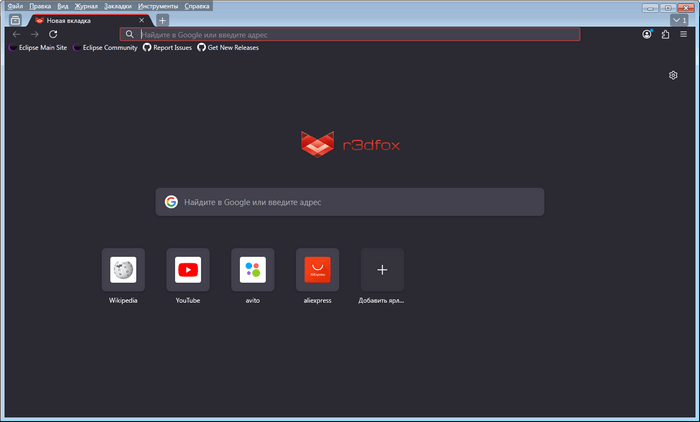Click the r3dfox logo

coord(350,144)
